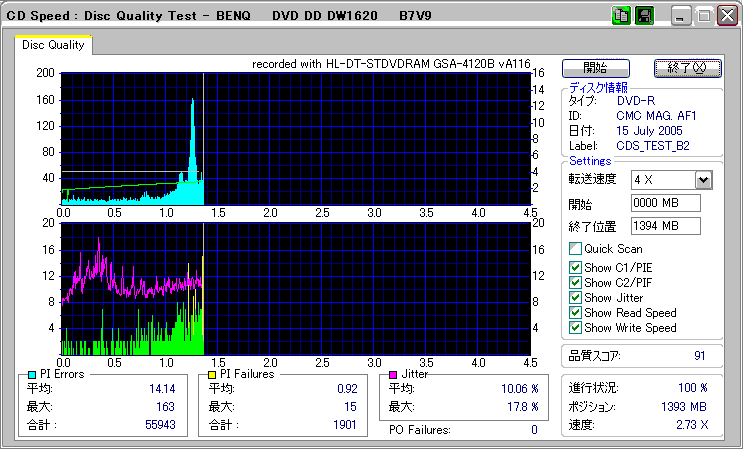Copy the scan result to clipboard icon
The height and width of the screenshot is (449, 743).
[x=621, y=16]
